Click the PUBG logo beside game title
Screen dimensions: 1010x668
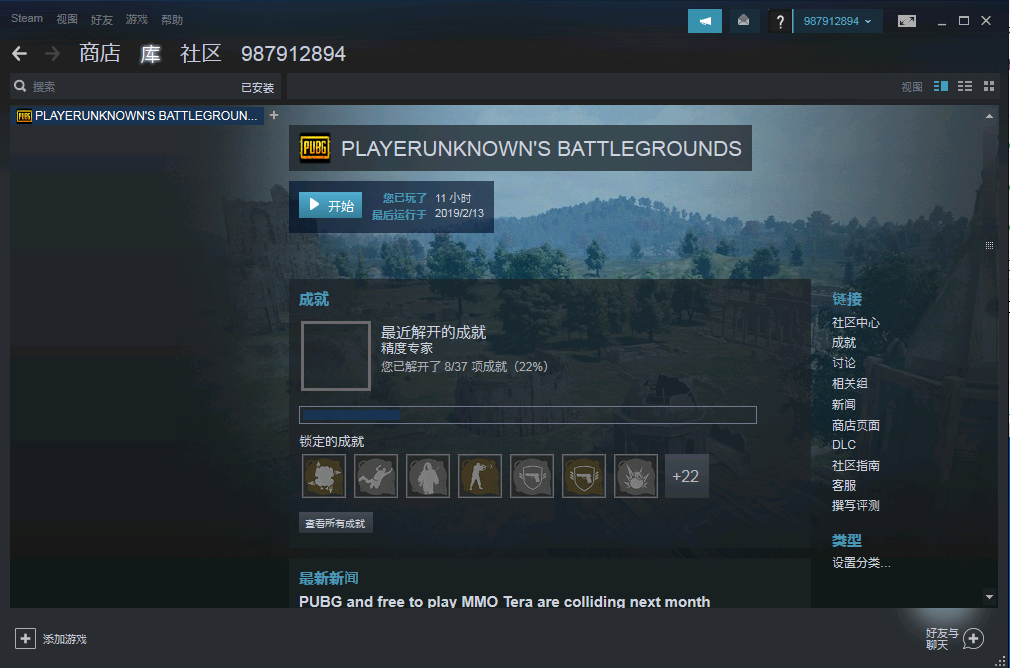click(315, 148)
